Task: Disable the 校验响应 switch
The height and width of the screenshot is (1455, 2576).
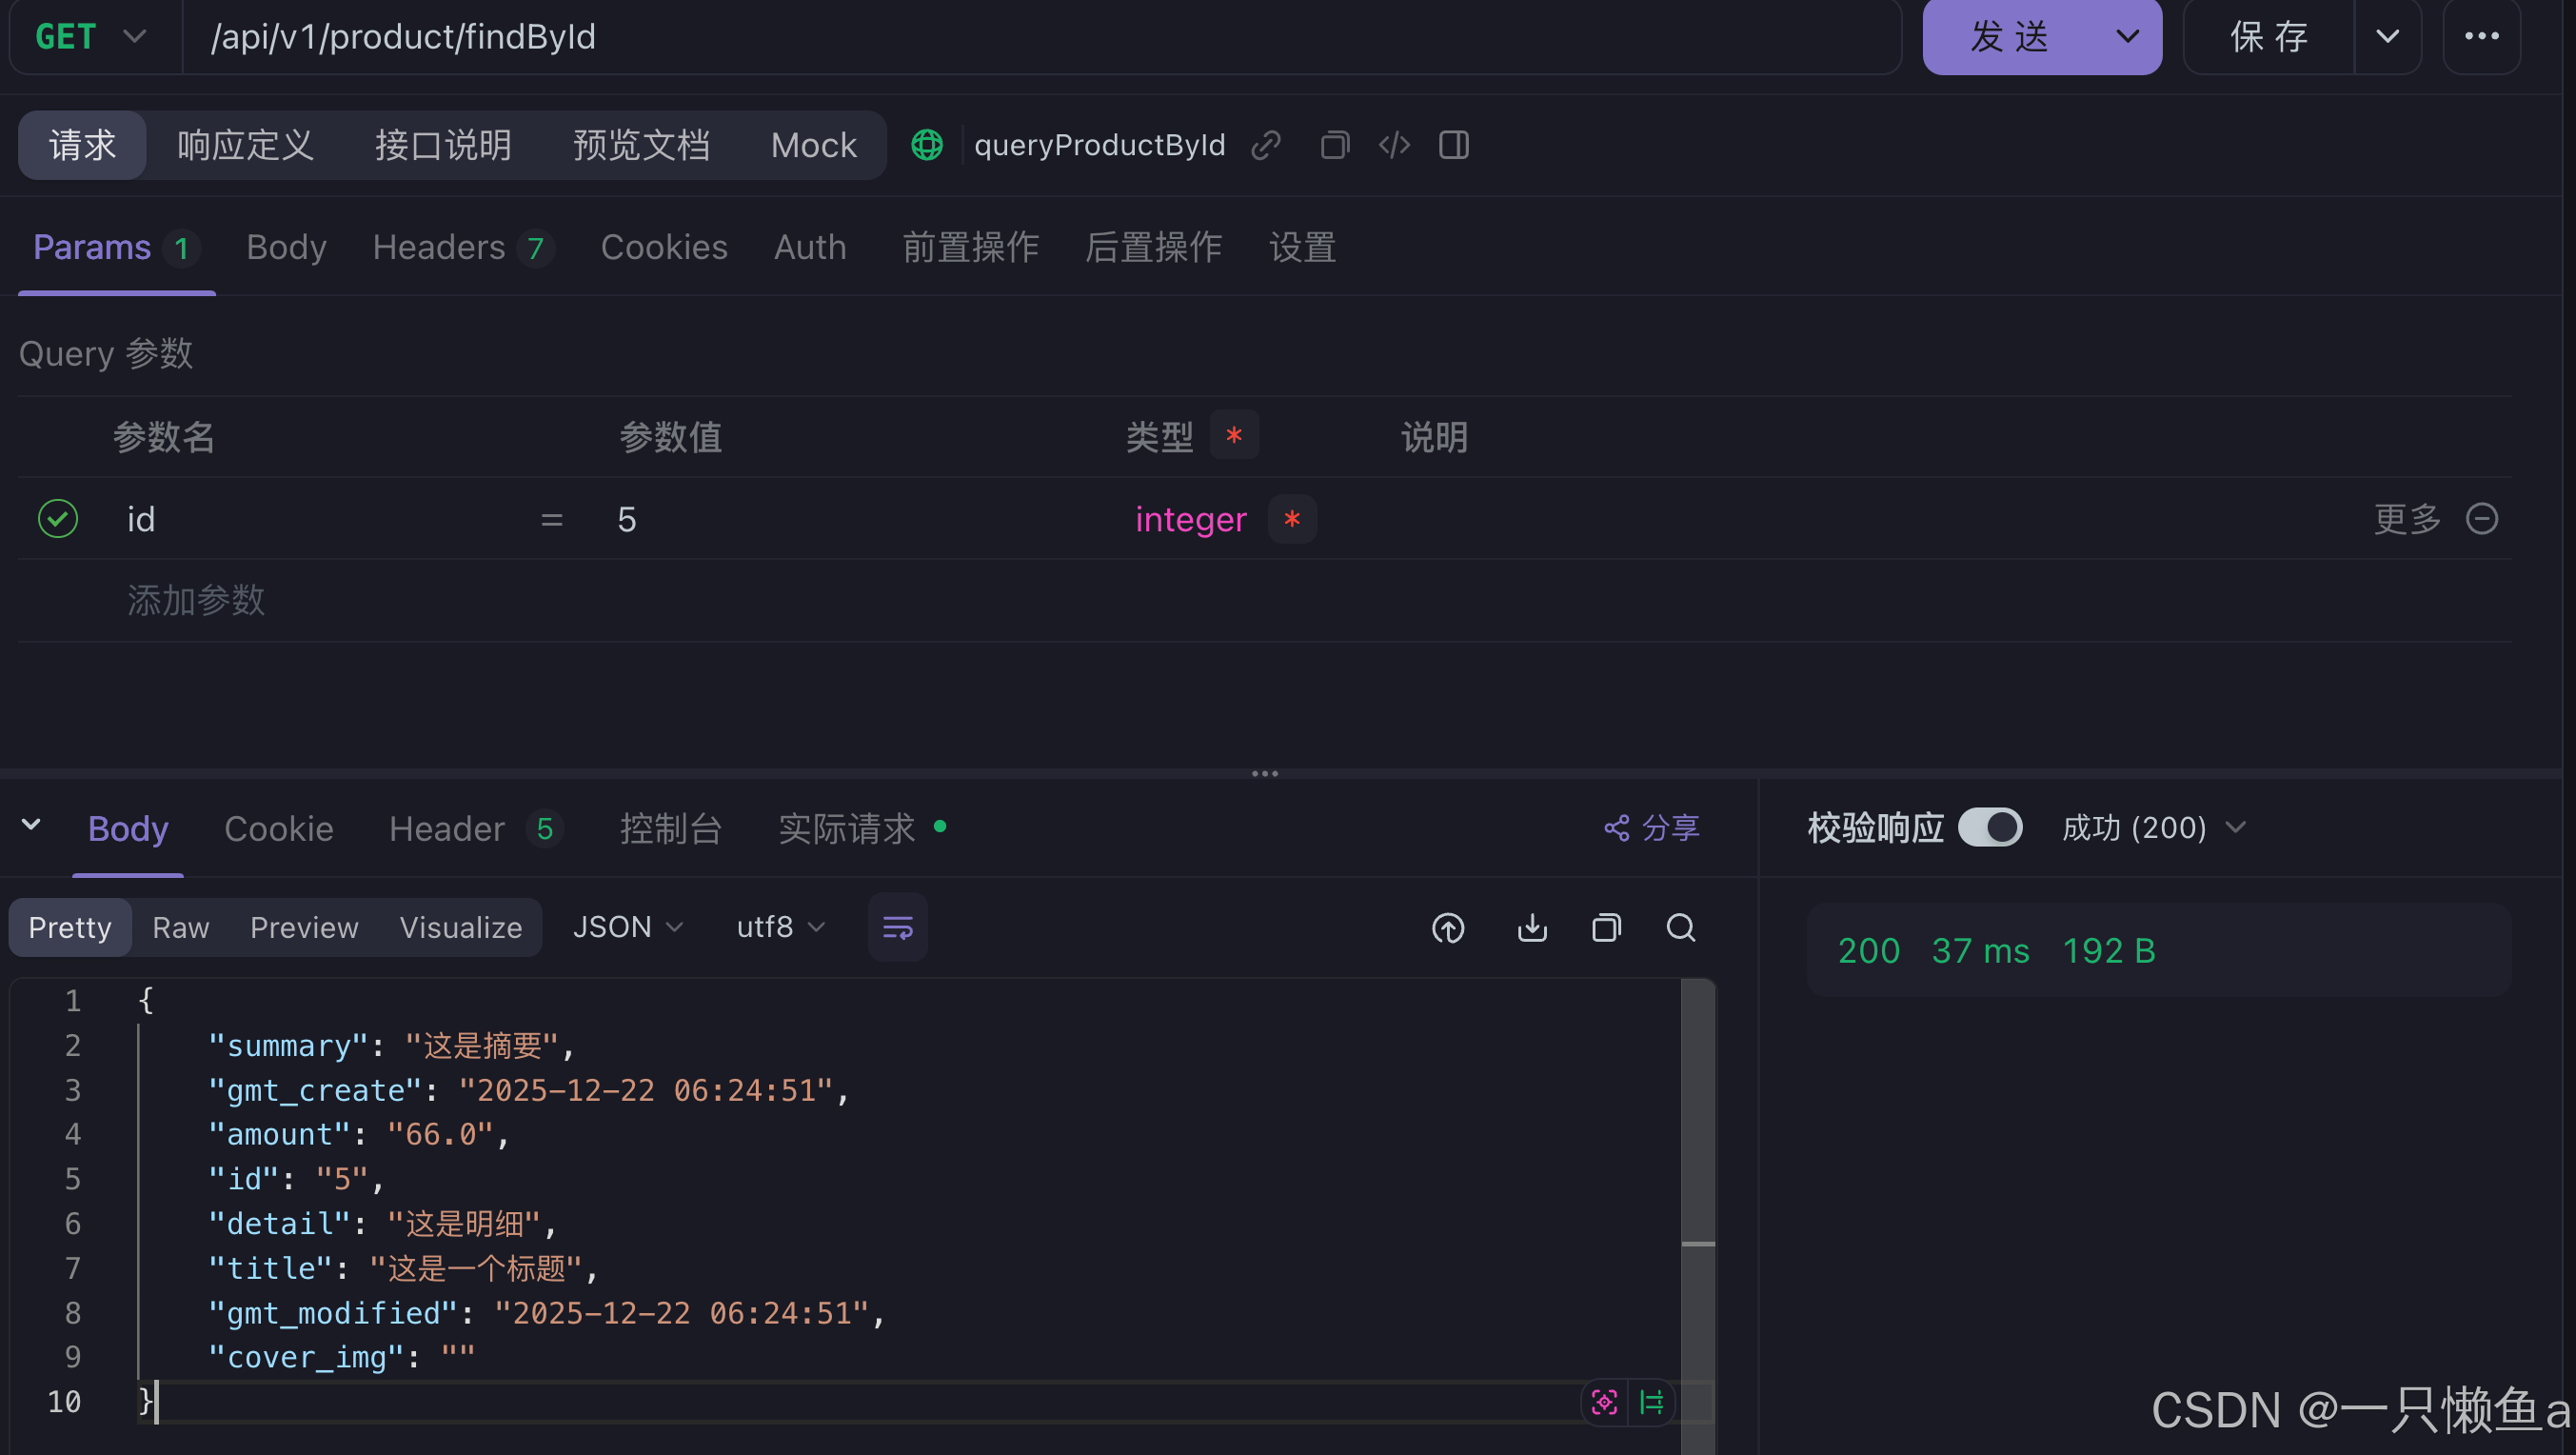Action: 1989,828
